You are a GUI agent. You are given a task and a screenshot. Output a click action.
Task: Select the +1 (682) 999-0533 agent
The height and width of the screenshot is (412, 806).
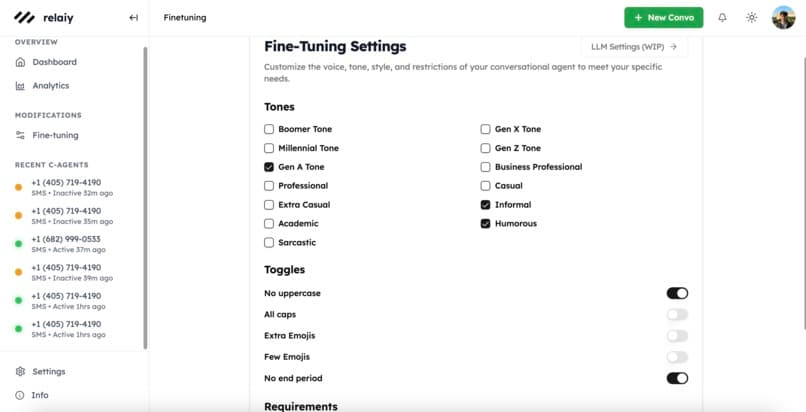click(x=65, y=244)
